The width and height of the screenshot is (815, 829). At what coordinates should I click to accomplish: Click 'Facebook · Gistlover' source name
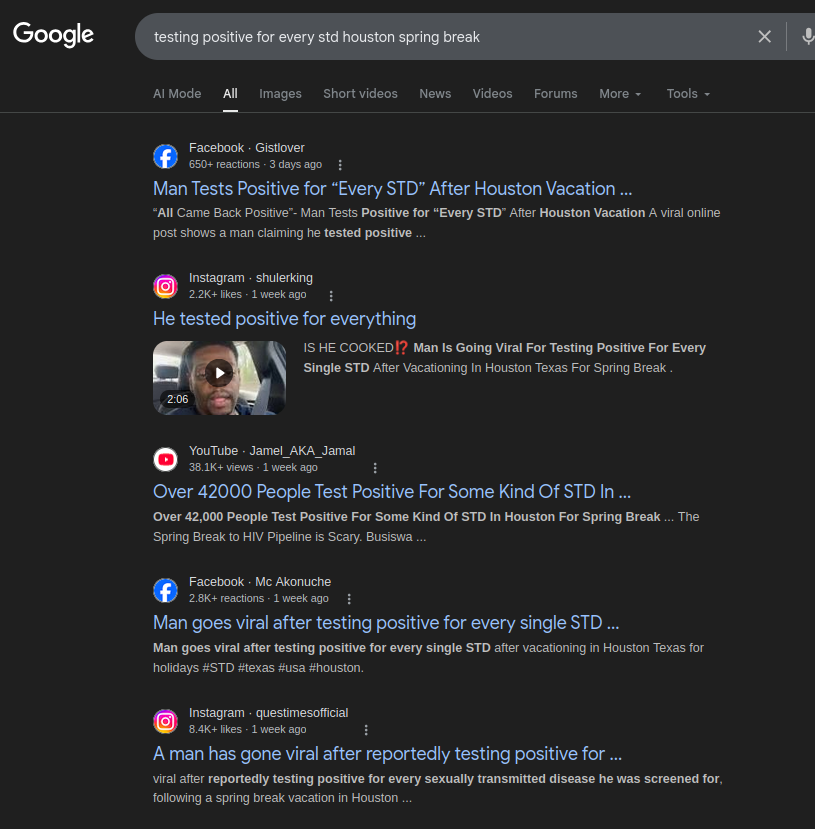[x=247, y=148]
